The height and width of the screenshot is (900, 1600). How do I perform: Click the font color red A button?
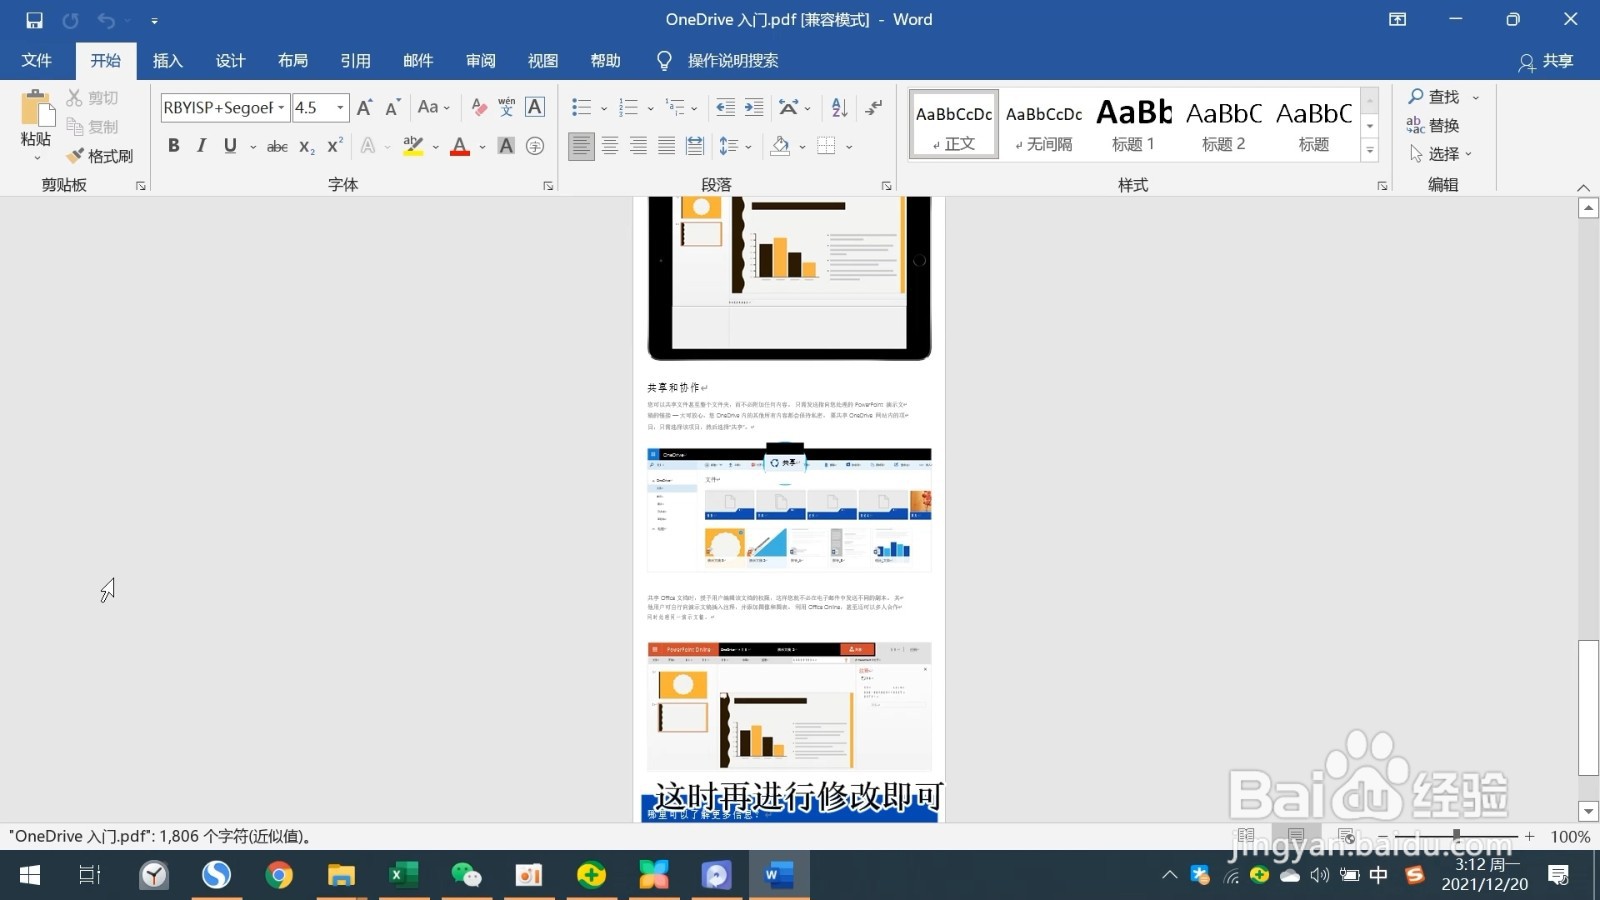(x=460, y=146)
